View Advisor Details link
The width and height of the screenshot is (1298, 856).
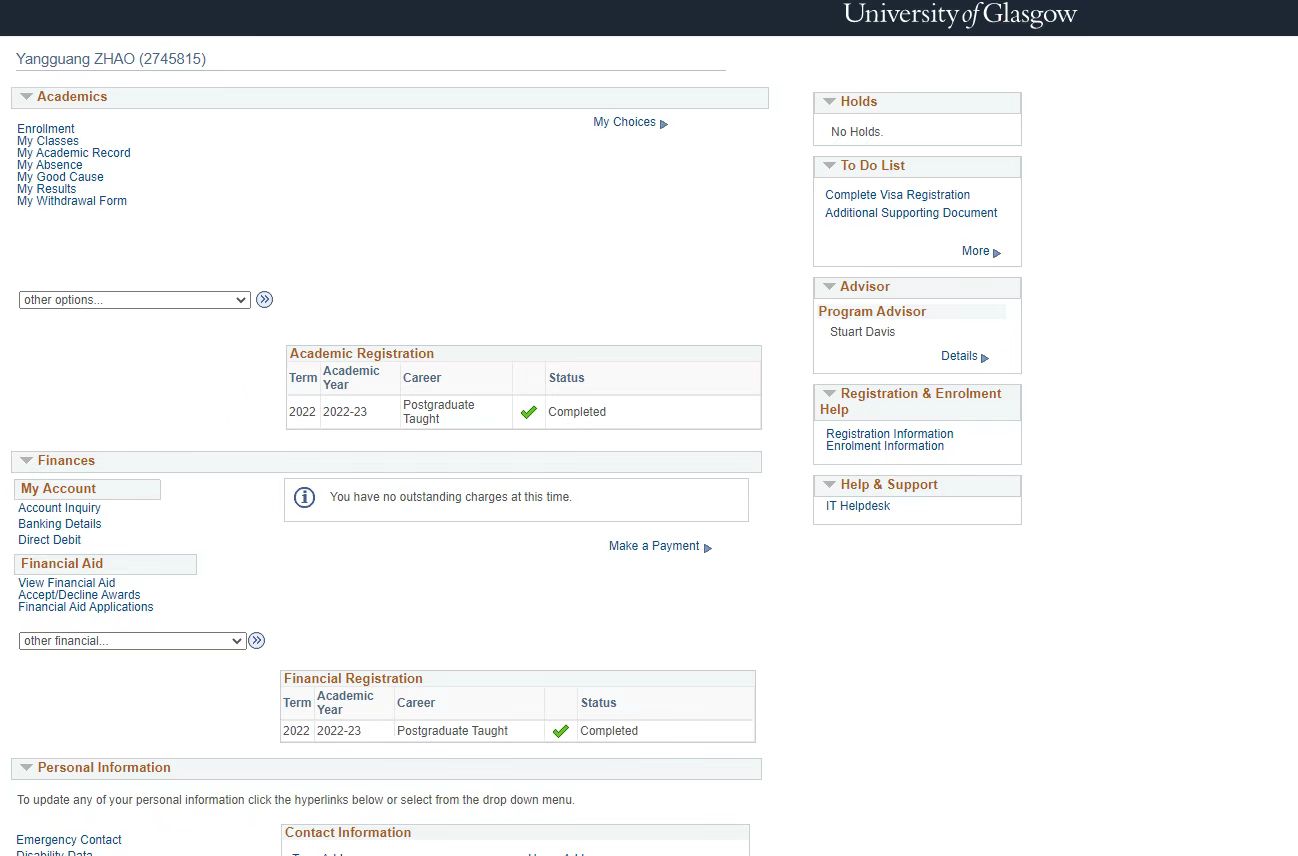(959, 356)
